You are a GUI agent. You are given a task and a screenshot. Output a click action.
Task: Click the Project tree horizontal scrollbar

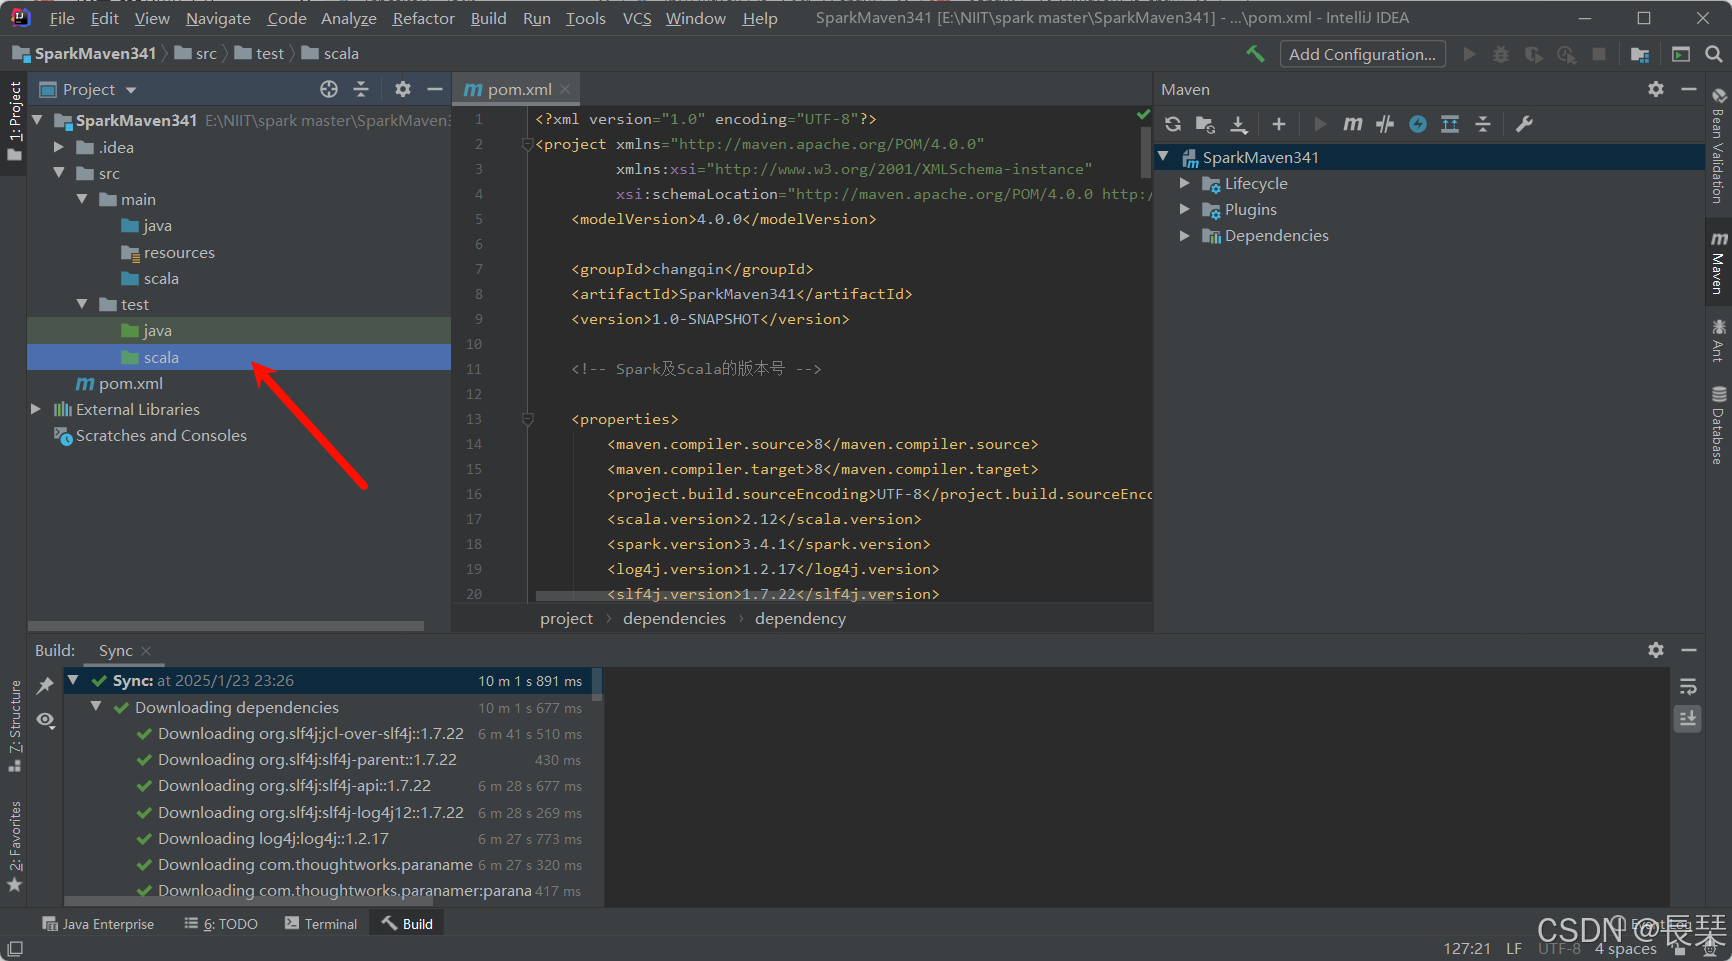[x=226, y=626]
